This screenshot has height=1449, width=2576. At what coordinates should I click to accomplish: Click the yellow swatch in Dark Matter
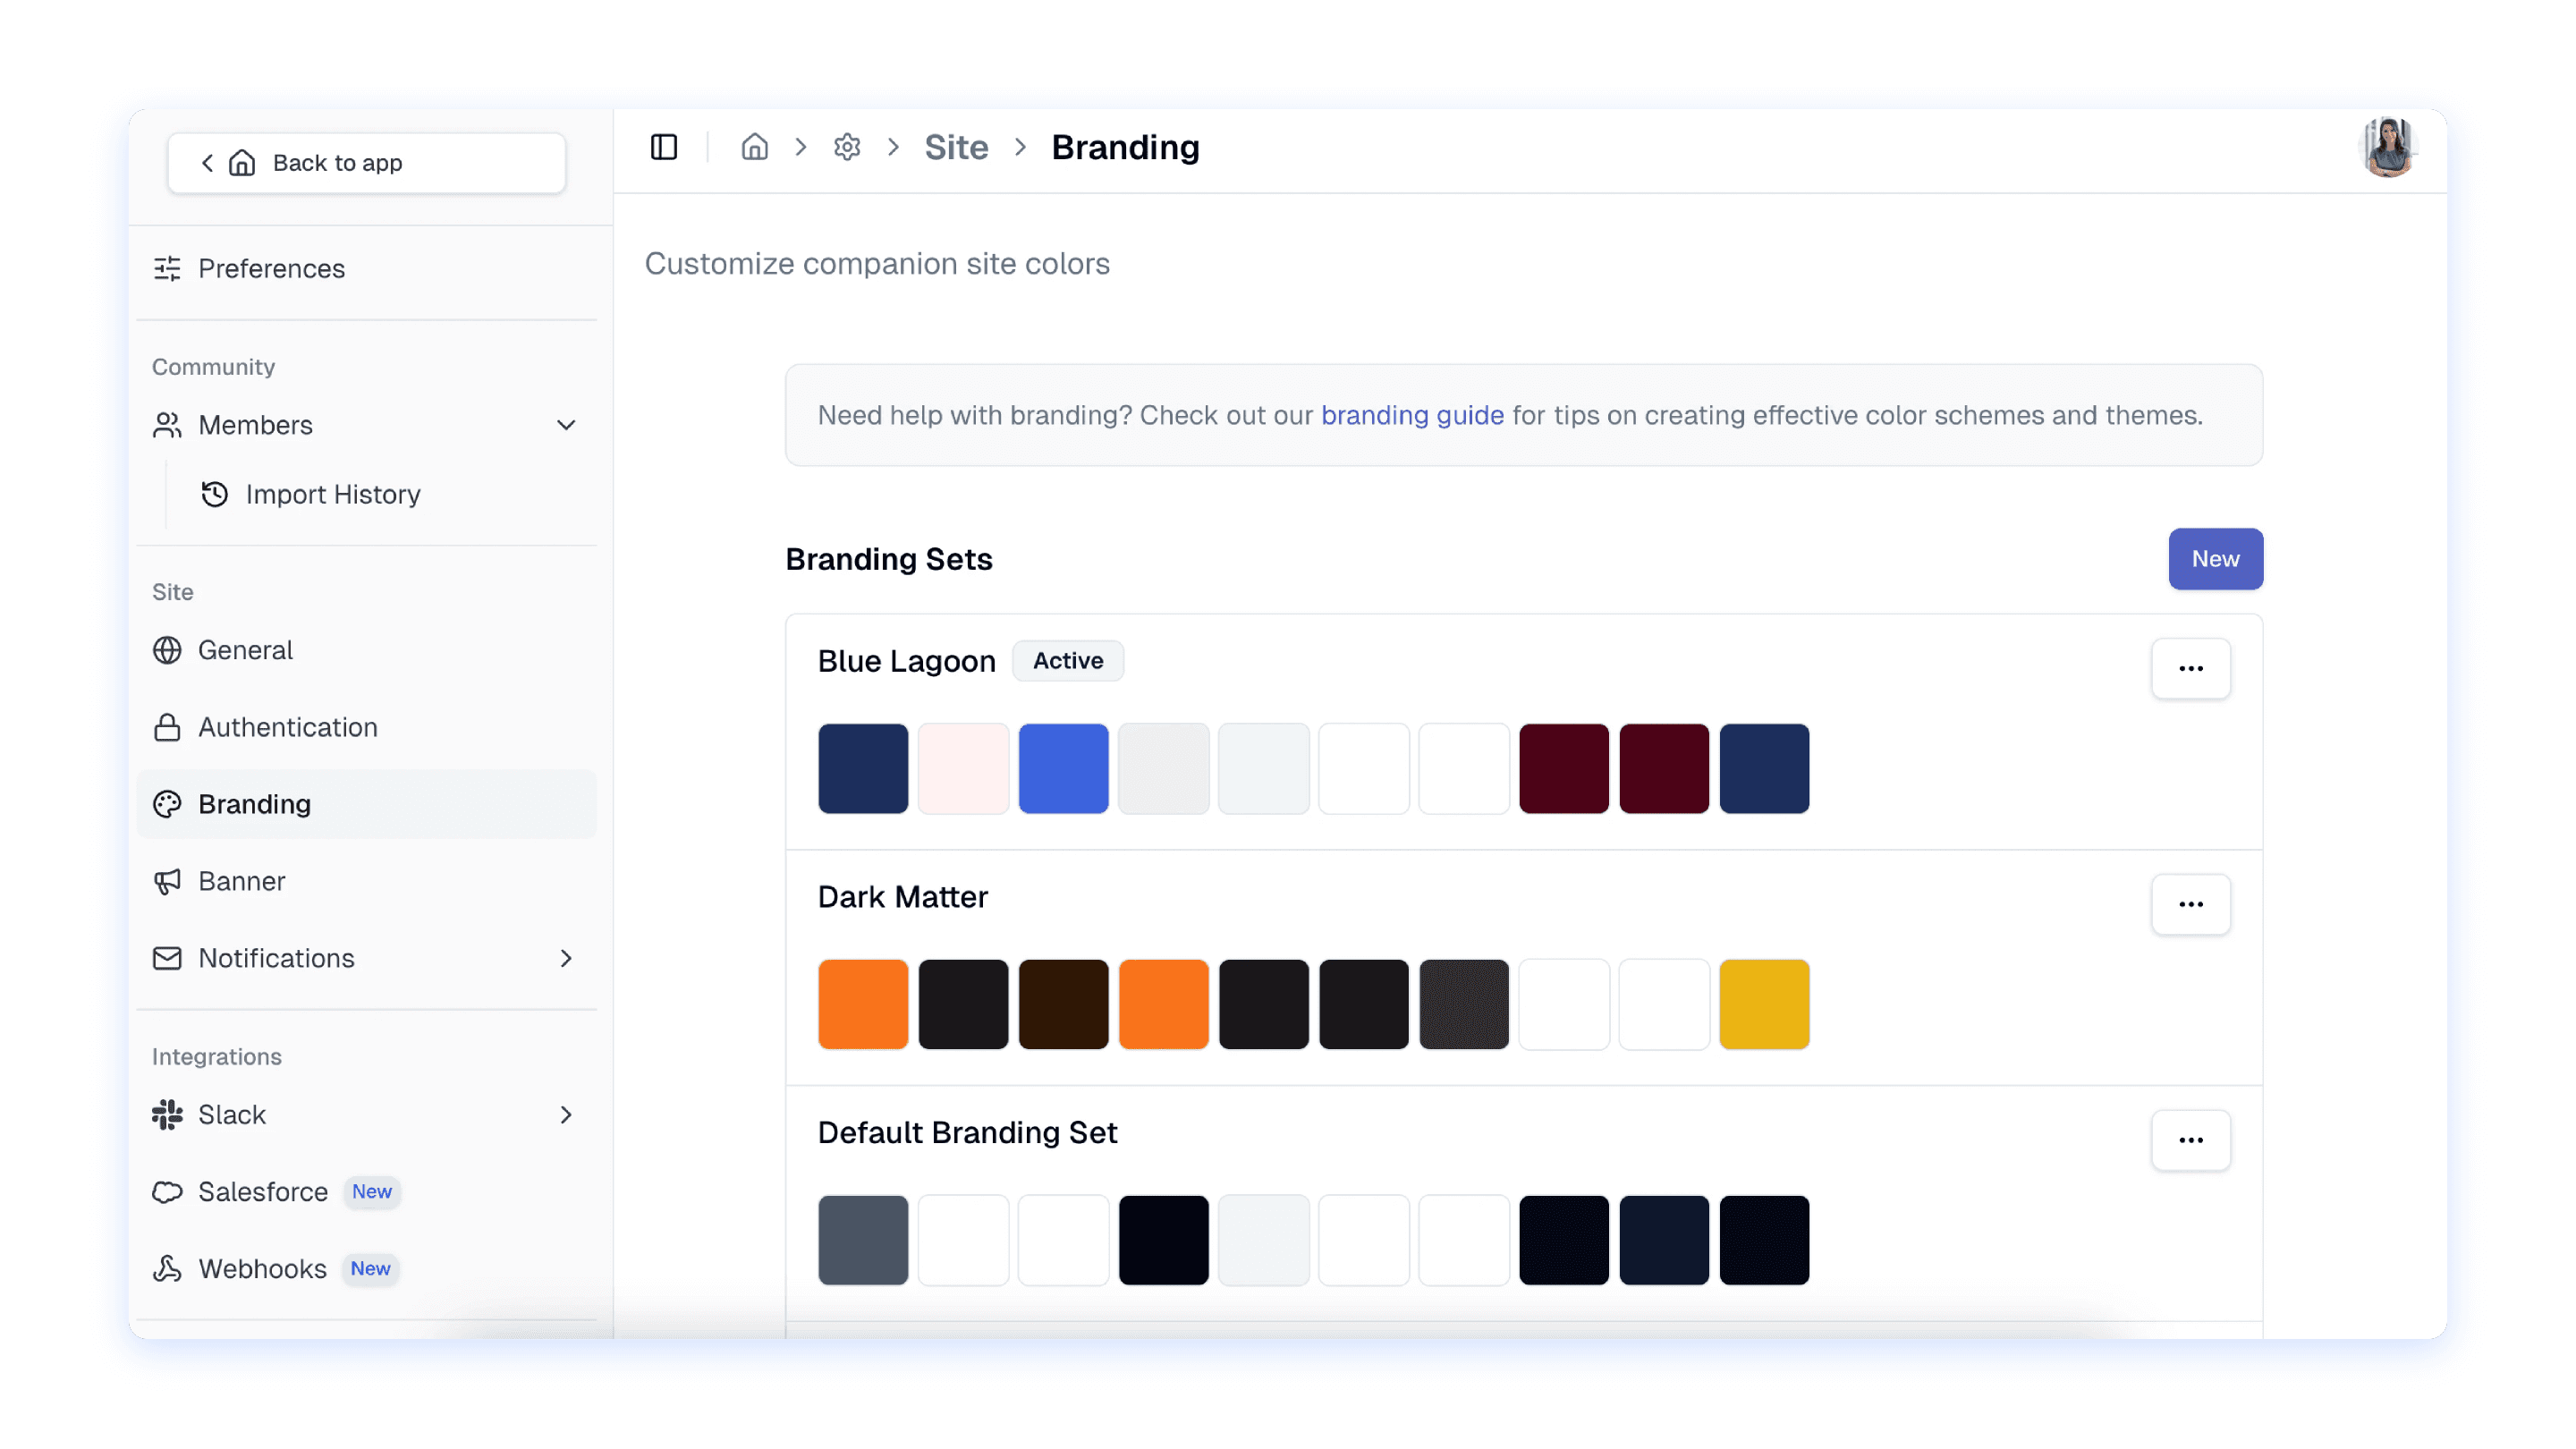pos(1764,1004)
